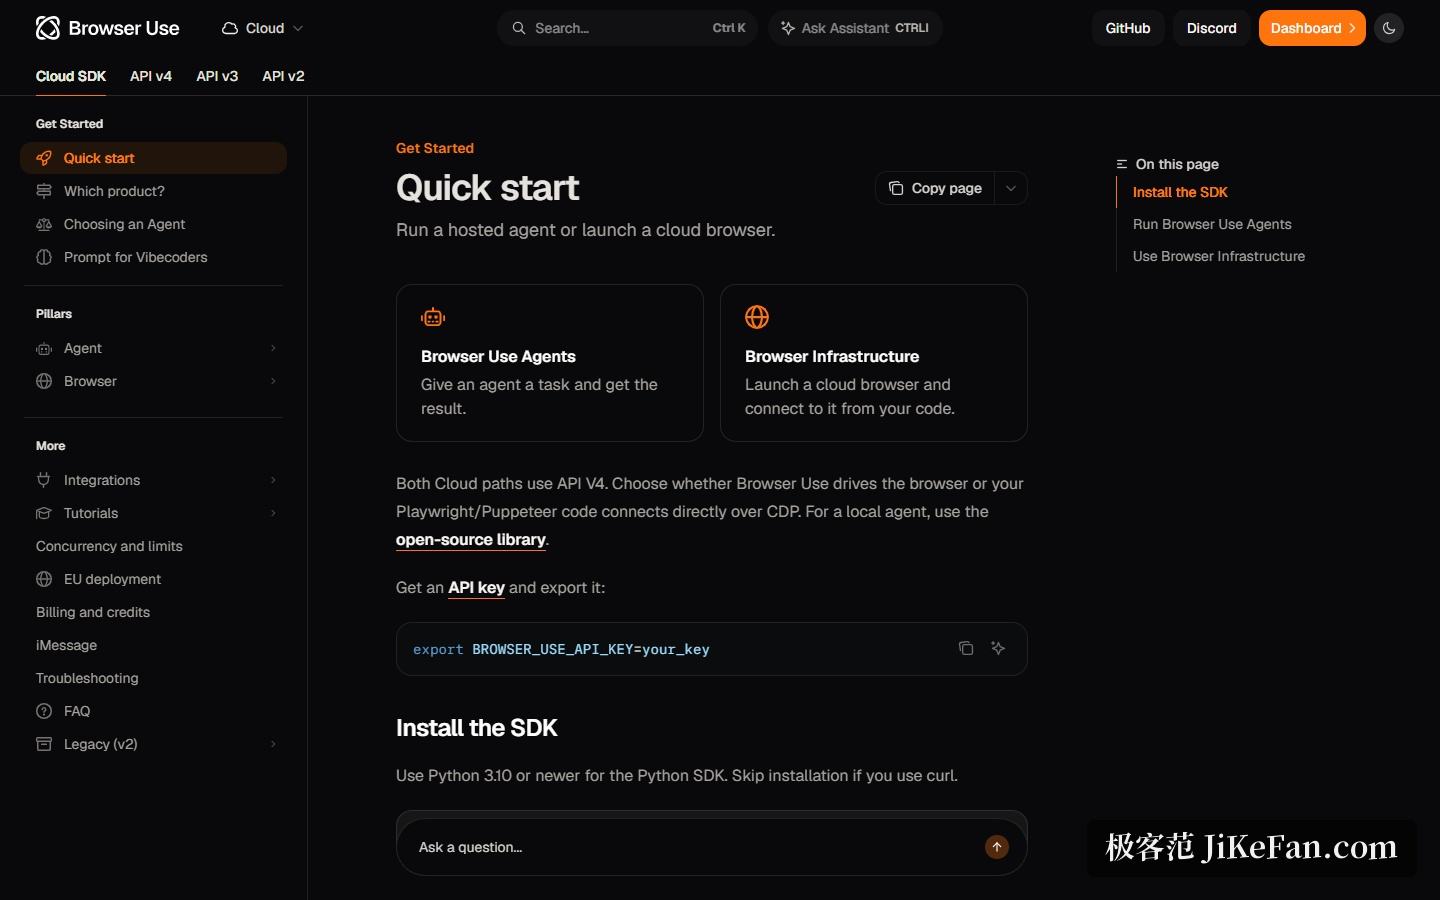Open the Copy page options dropdown arrow
The width and height of the screenshot is (1440, 900).
click(x=1011, y=188)
